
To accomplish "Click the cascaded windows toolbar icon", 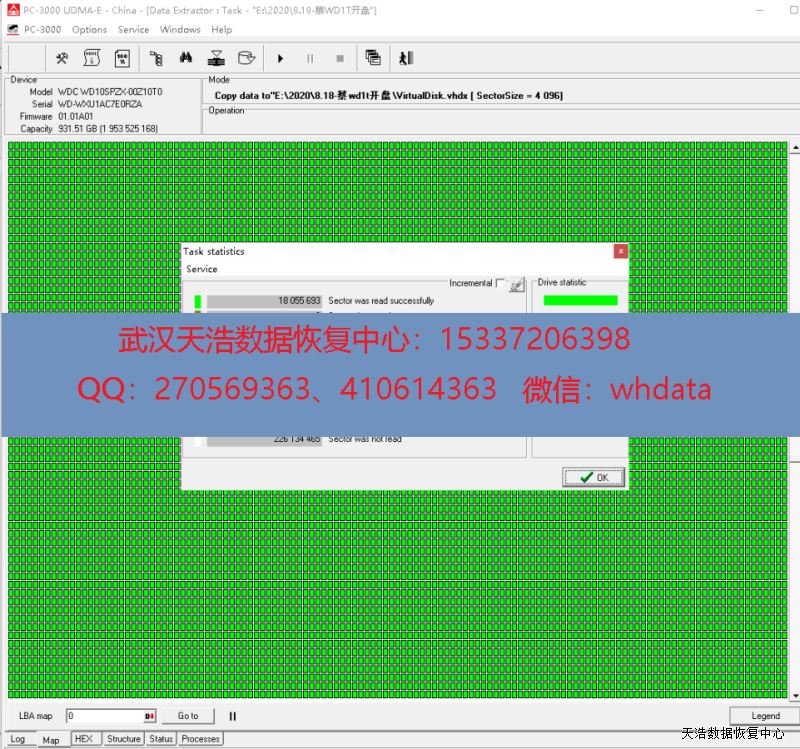I will [373, 58].
